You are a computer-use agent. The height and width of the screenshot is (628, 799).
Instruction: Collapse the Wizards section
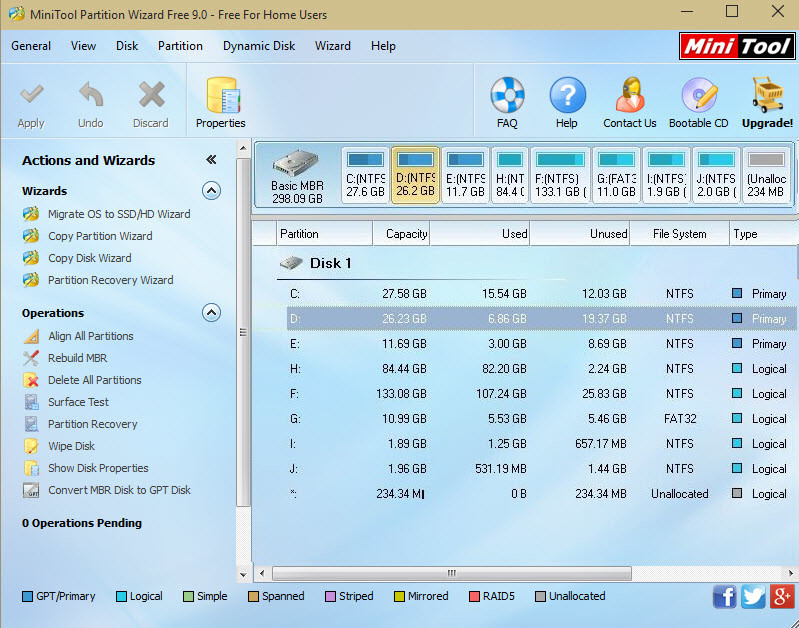(211, 190)
